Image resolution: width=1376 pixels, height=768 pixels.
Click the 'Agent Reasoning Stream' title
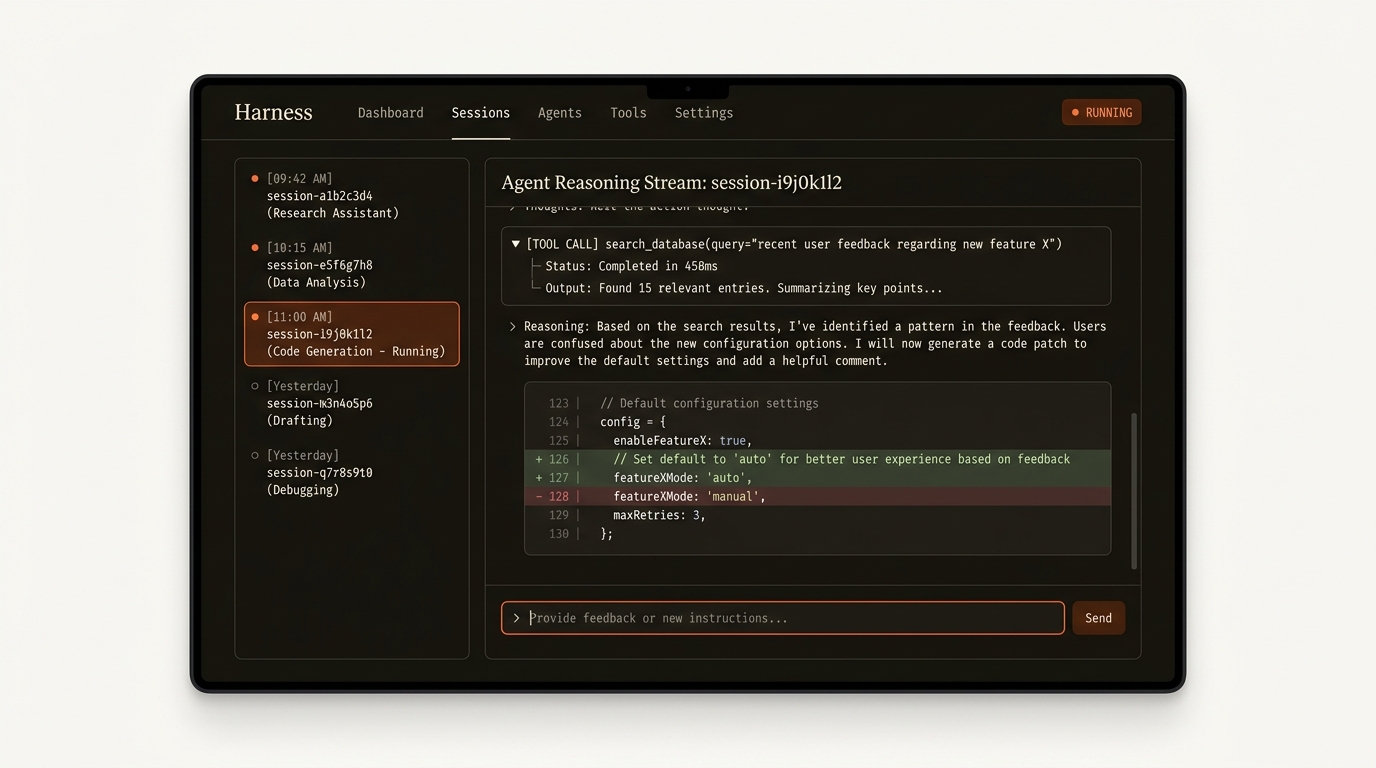(x=671, y=183)
